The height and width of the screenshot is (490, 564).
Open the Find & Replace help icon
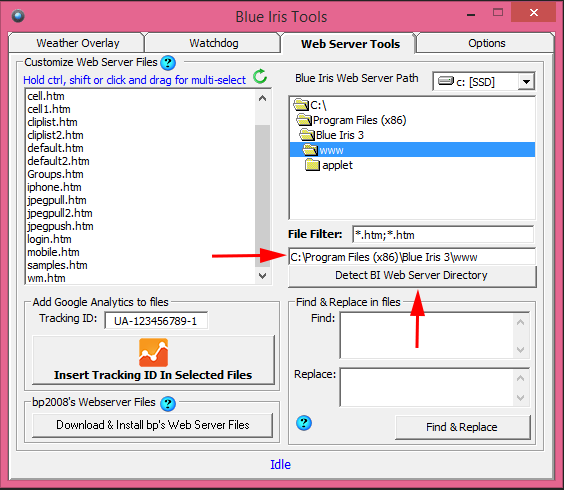304,423
